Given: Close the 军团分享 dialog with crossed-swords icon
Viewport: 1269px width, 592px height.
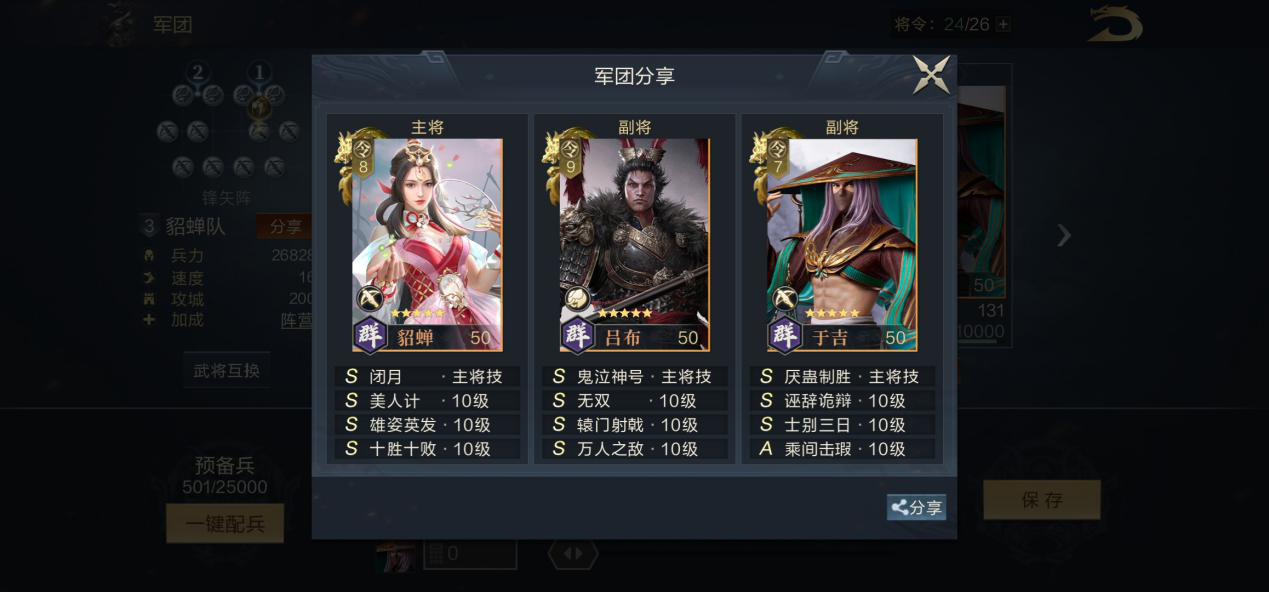Looking at the screenshot, I should point(932,75).
